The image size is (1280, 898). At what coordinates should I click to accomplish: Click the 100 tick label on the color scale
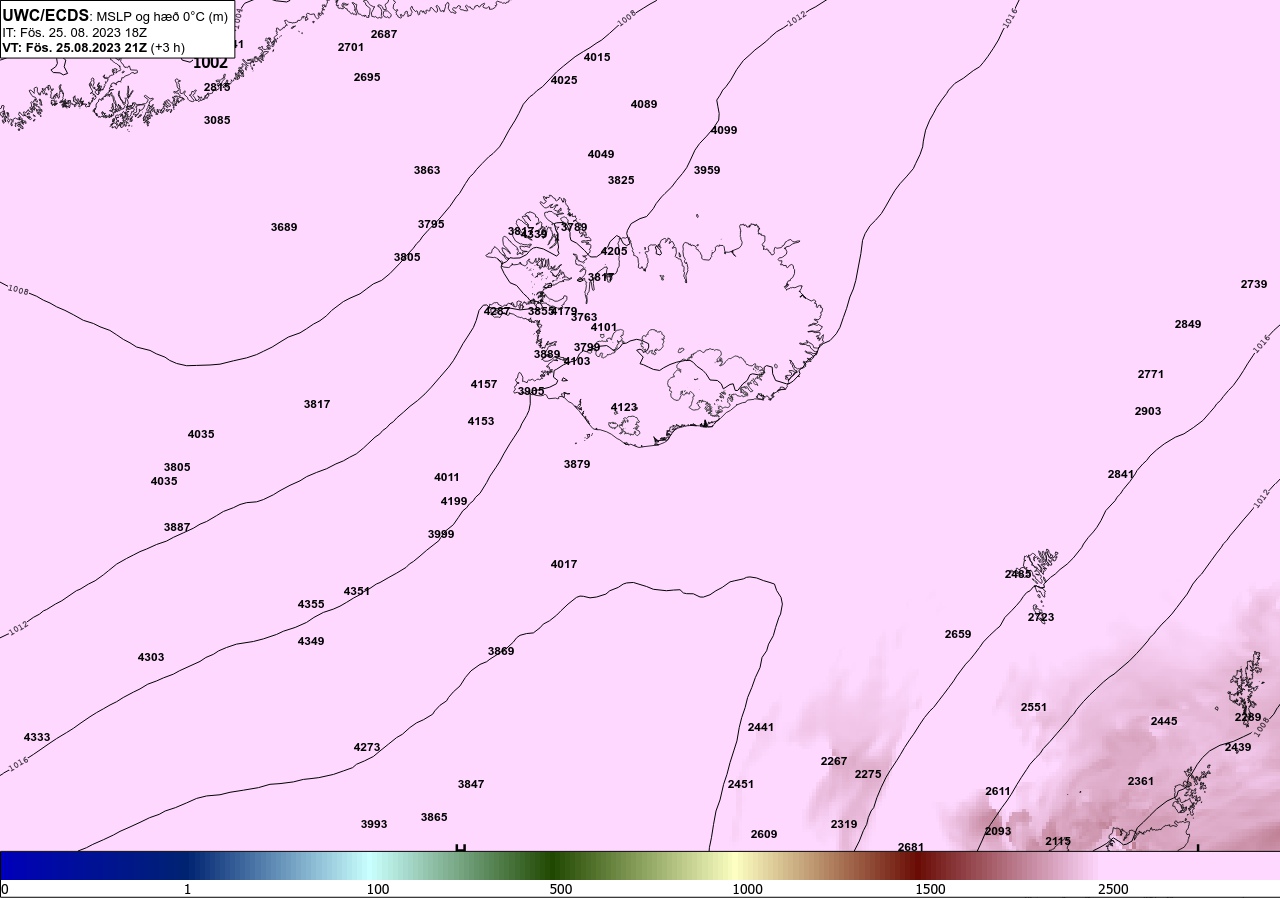tap(378, 889)
